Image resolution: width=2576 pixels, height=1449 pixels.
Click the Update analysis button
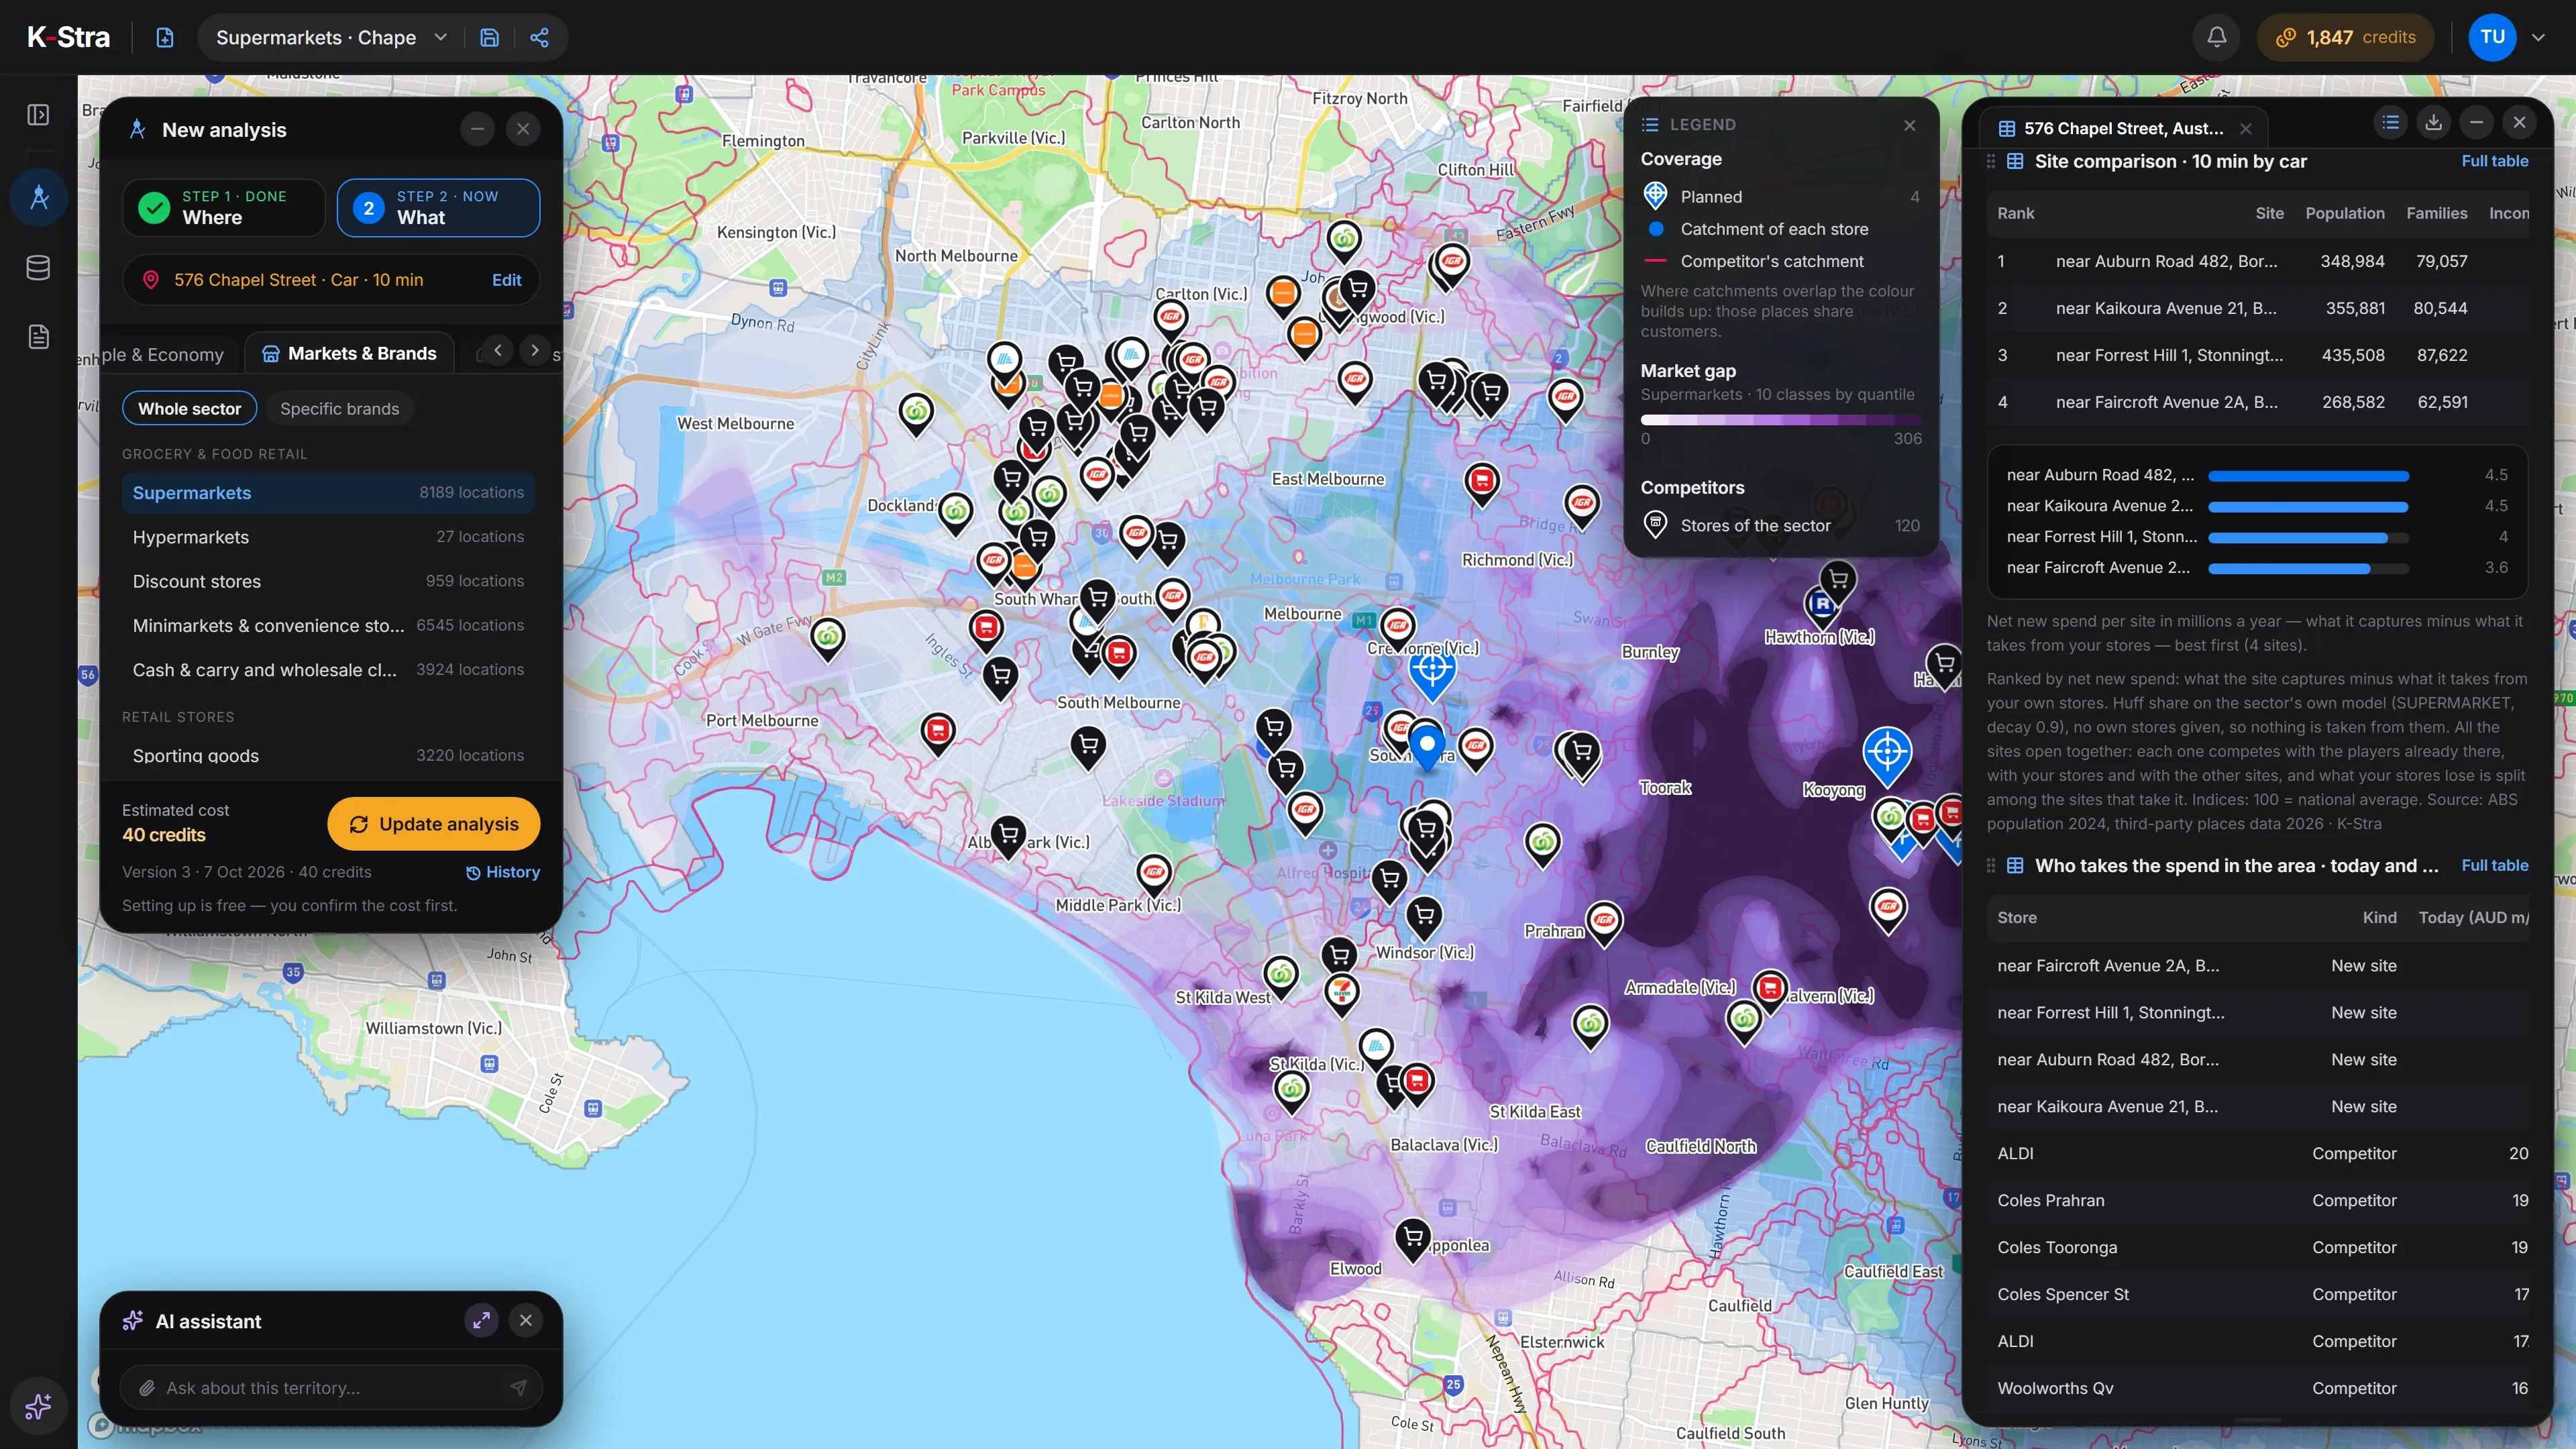(434, 824)
